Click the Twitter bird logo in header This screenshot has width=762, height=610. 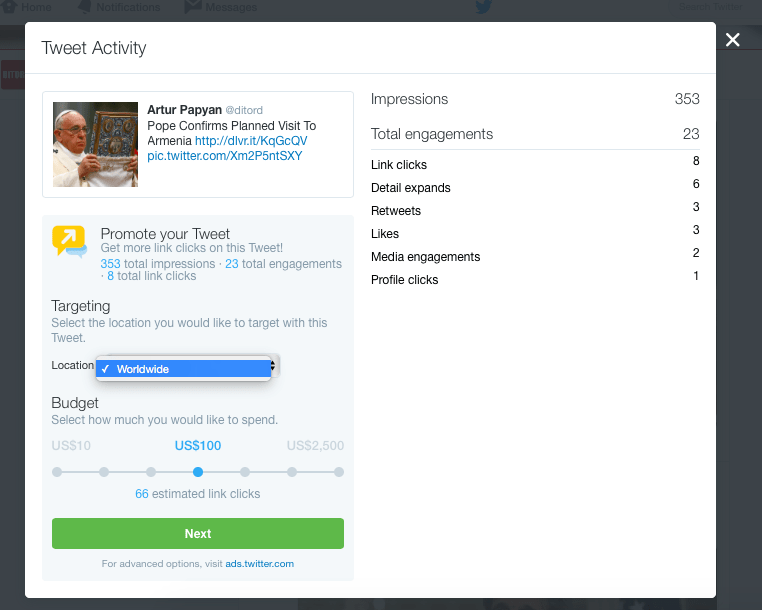(x=483, y=7)
